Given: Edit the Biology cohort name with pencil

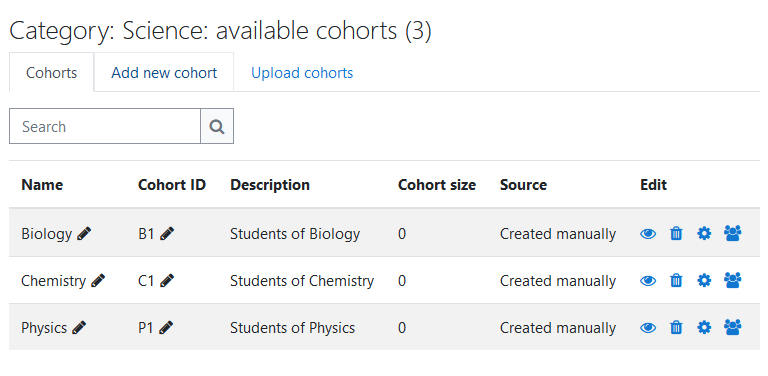Looking at the screenshot, I should (84, 234).
